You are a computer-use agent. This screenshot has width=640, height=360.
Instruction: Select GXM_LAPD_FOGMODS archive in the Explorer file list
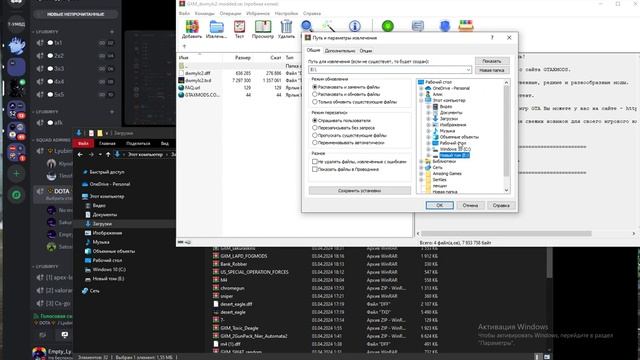coord(244,256)
